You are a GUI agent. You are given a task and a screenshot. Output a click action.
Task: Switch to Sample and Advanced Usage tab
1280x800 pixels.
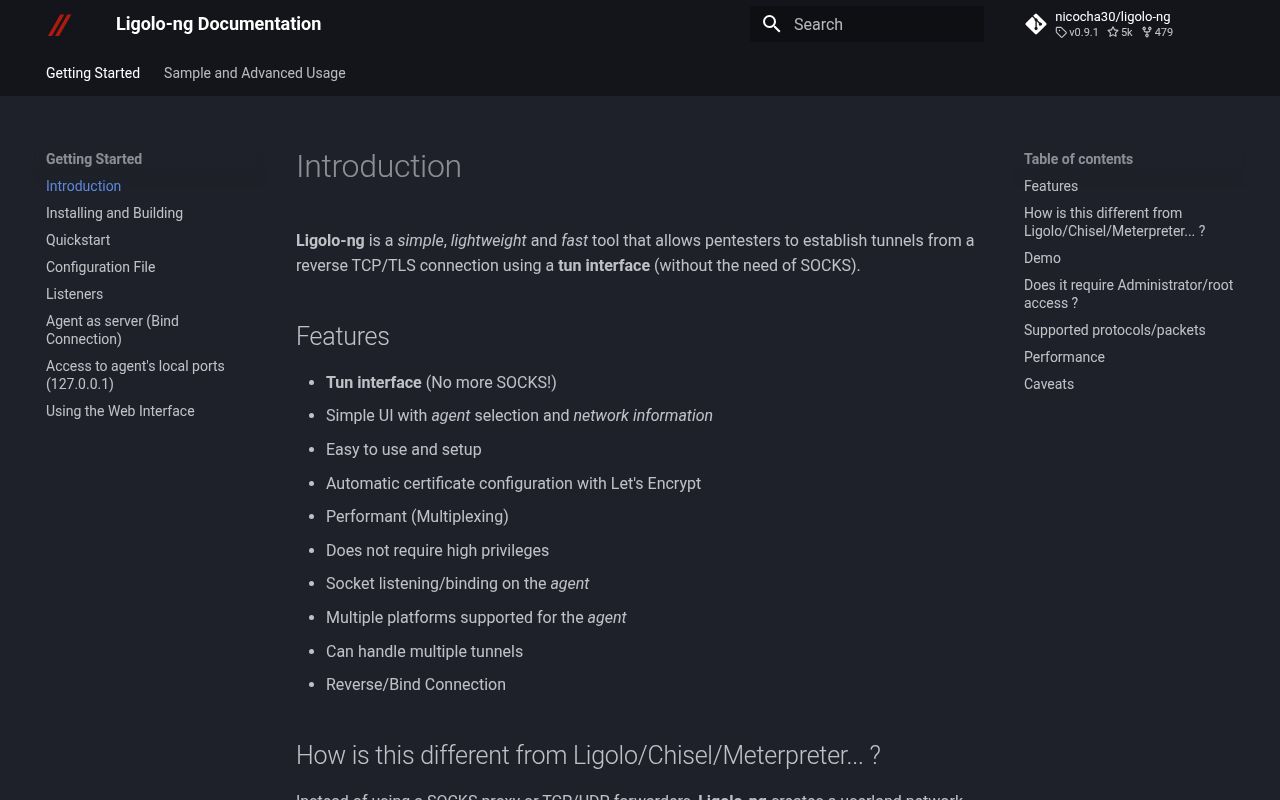click(x=255, y=73)
